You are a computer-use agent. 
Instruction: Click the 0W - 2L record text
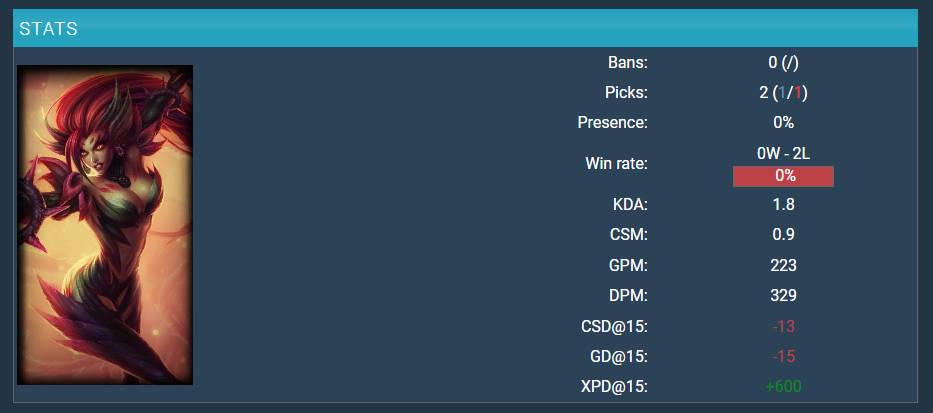783,154
